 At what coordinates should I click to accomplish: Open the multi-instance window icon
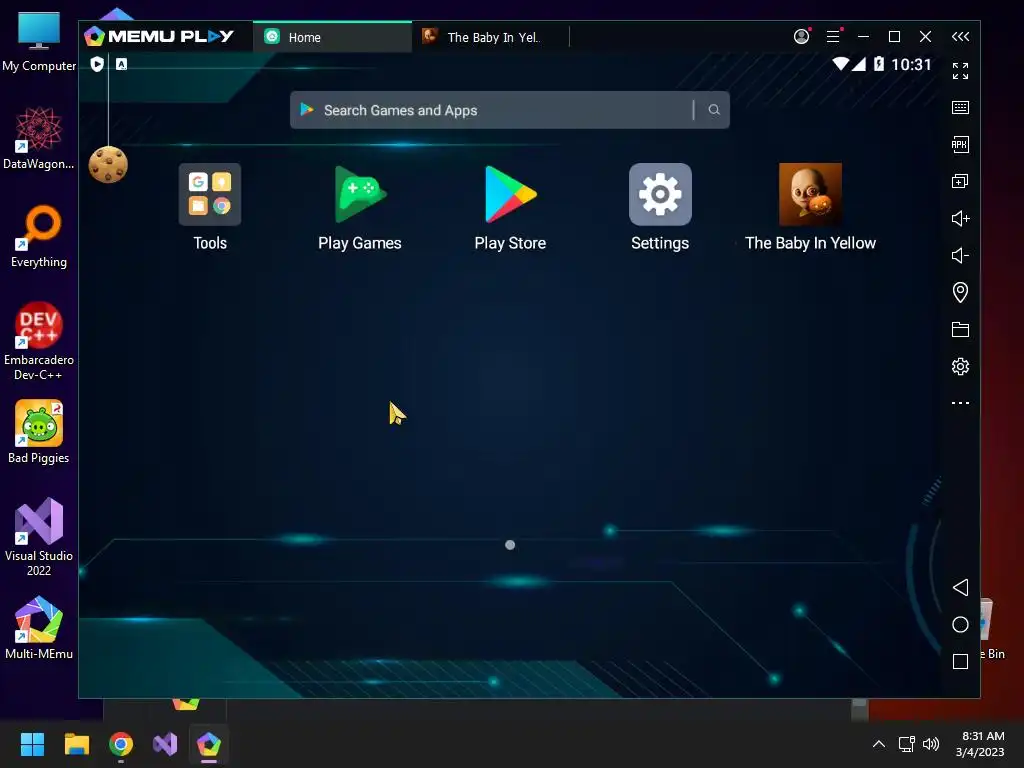pyautogui.click(x=960, y=182)
